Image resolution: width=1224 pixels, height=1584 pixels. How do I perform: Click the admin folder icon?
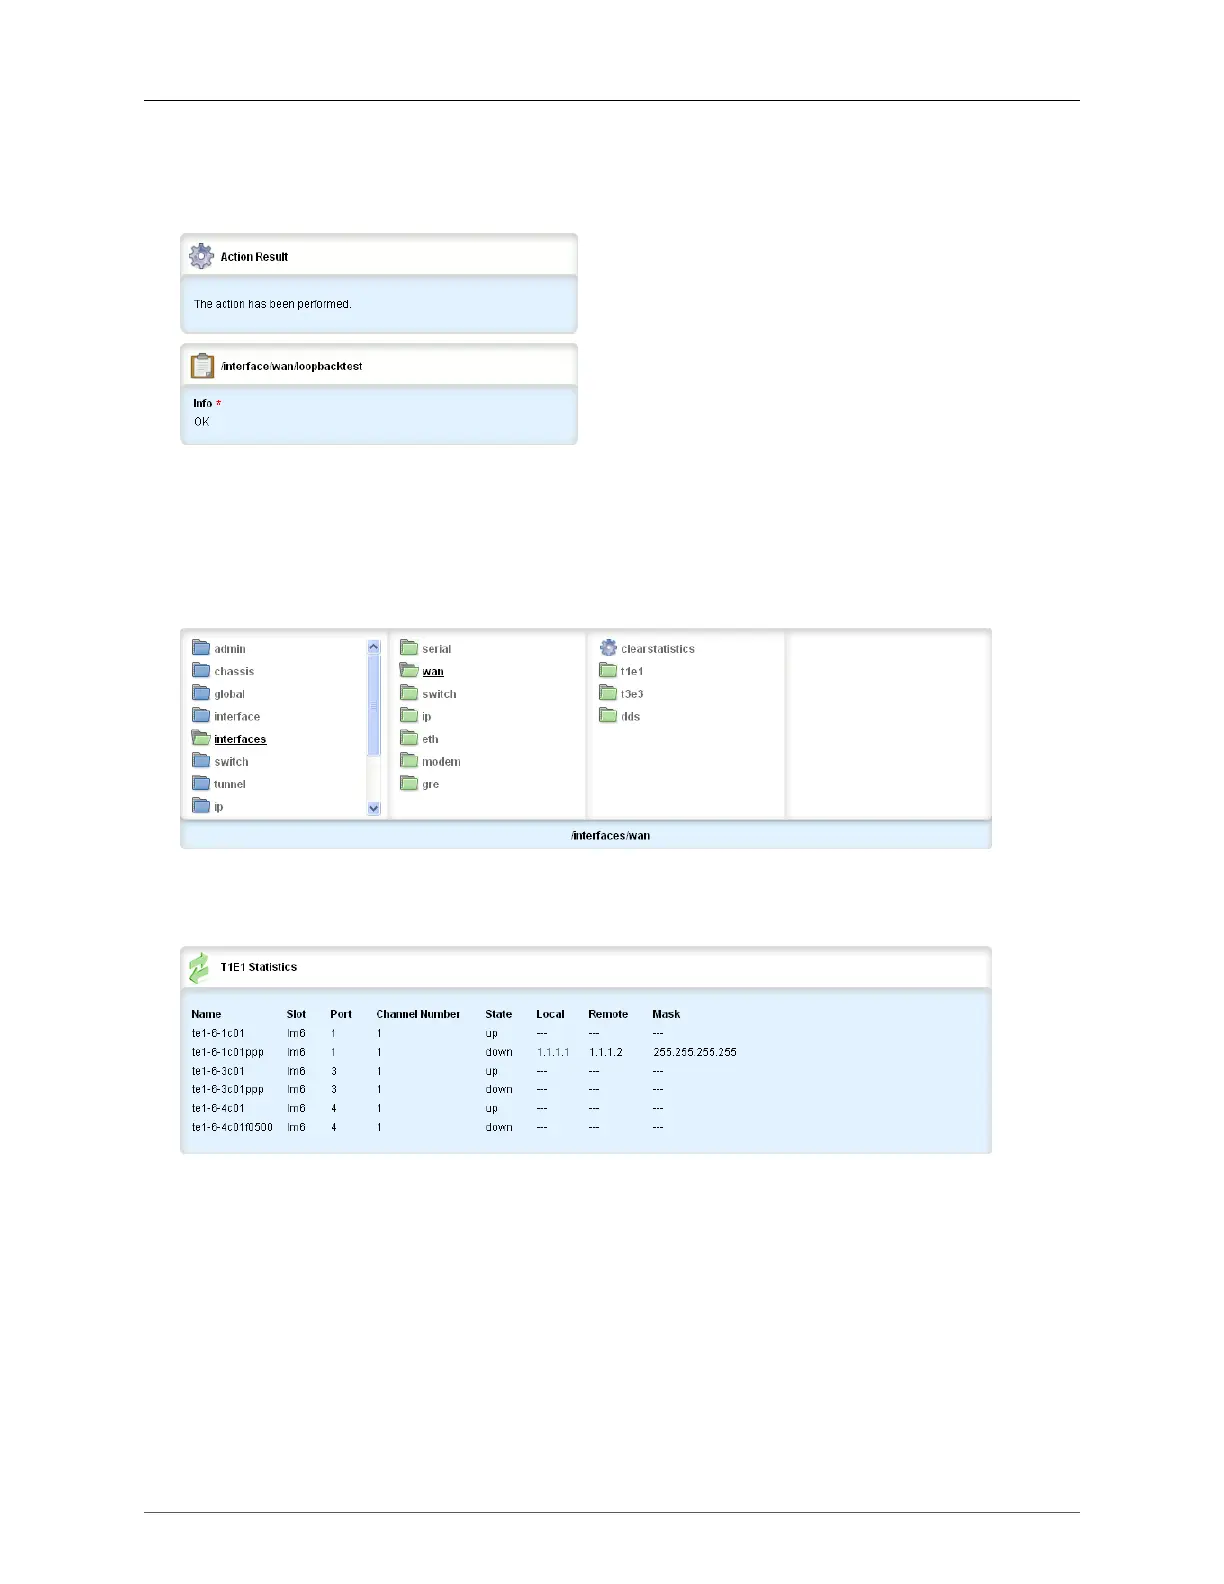click(201, 648)
